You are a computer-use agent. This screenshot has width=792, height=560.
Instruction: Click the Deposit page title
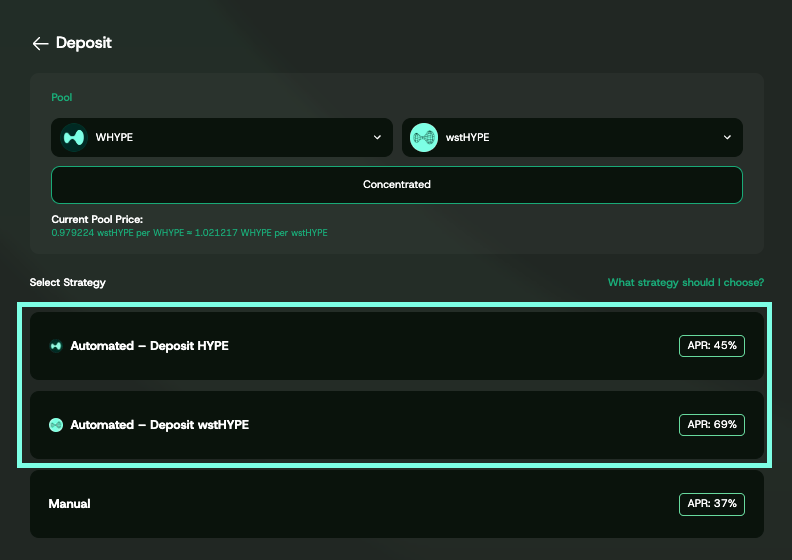click(x=84, y=43)
